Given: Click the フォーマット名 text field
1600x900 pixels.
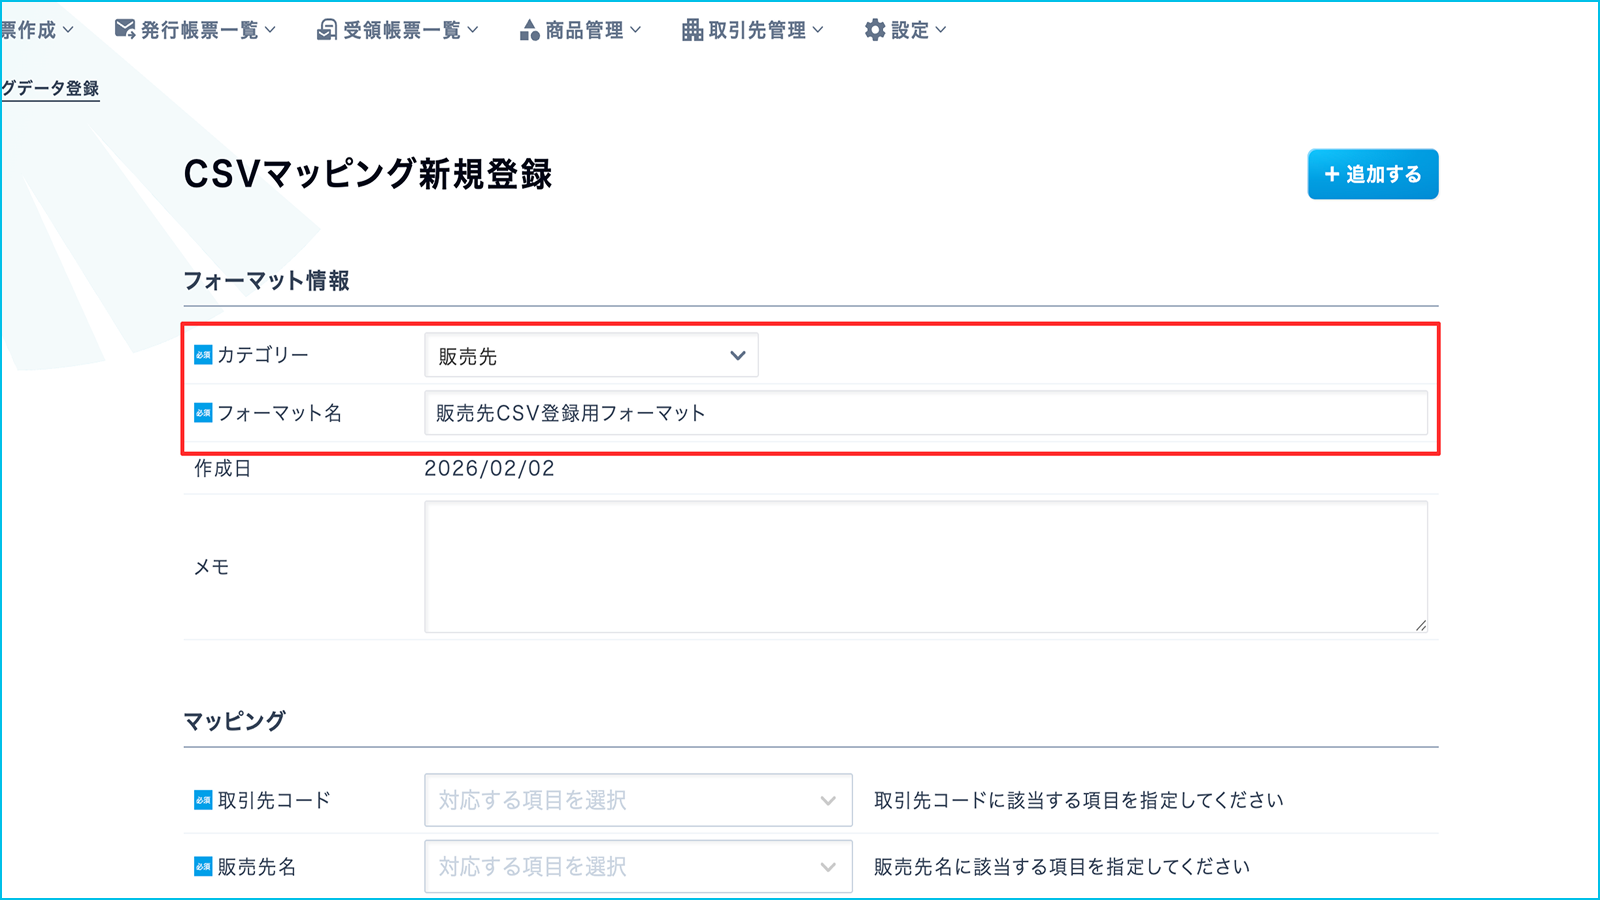Looking at the screenshot, I should pyautogui.click(x=925, y=413).
